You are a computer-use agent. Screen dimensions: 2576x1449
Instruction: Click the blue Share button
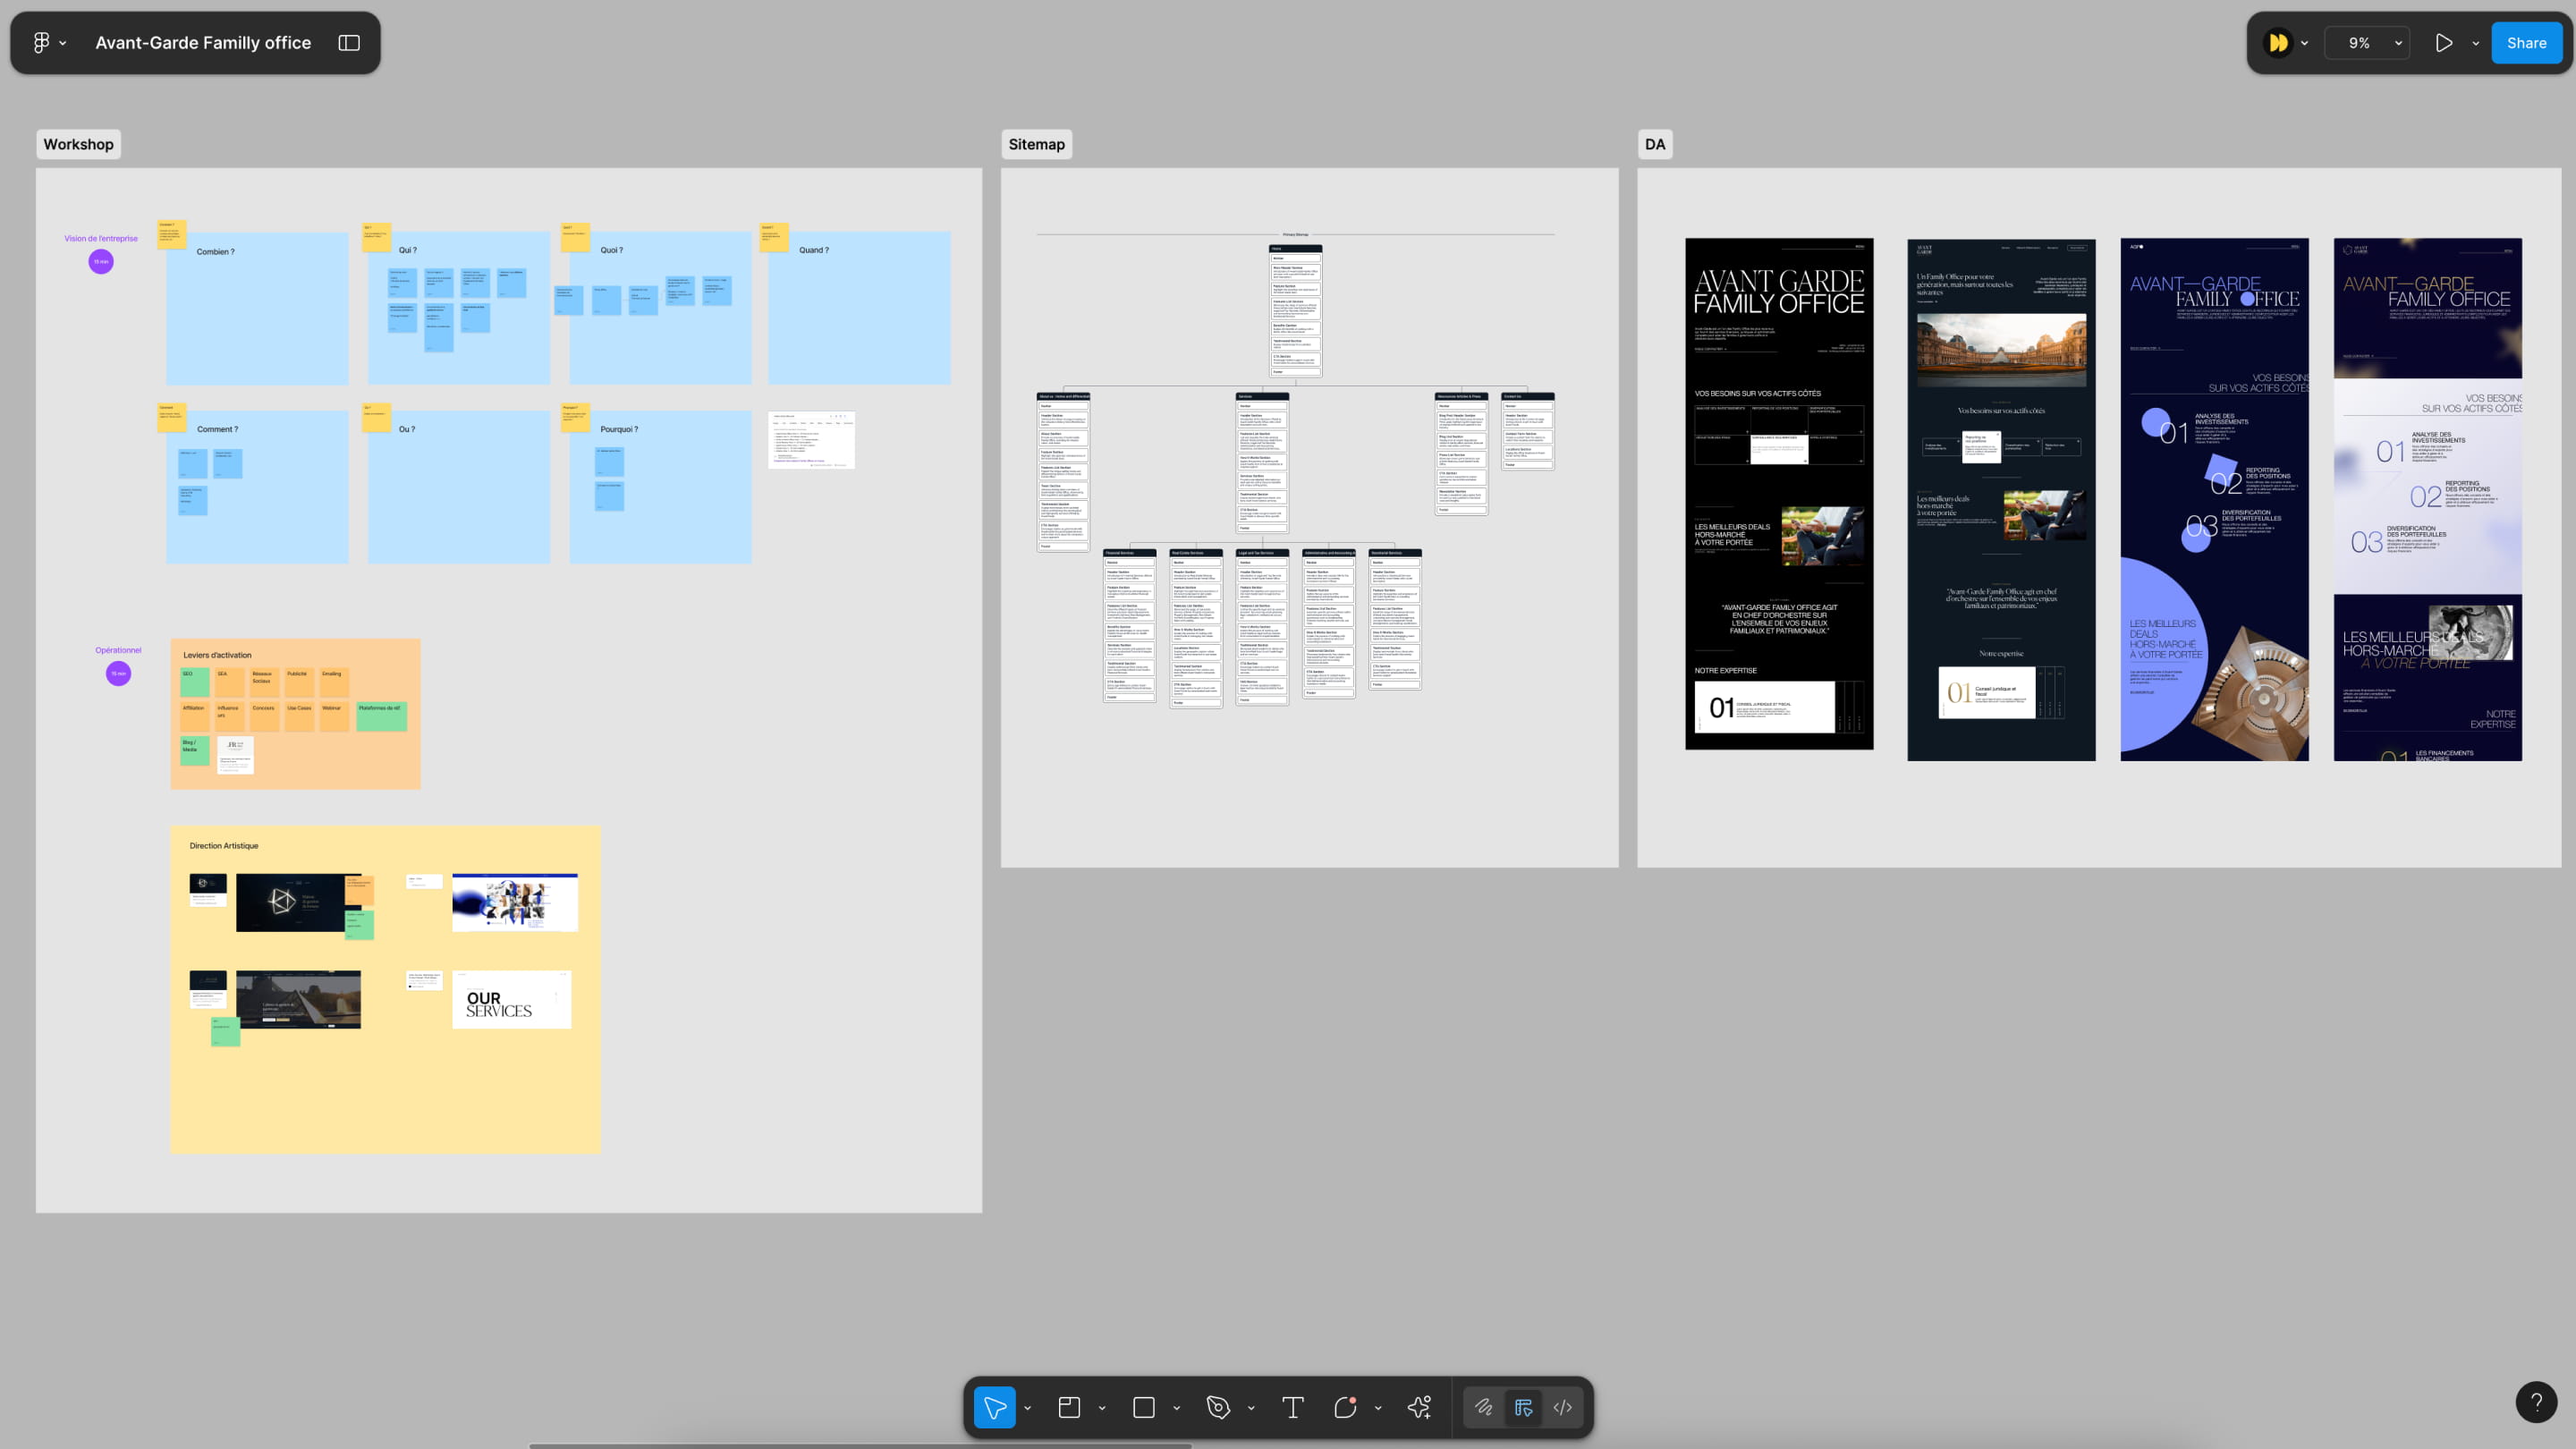pyautogui.click(x=2526, y=43)
